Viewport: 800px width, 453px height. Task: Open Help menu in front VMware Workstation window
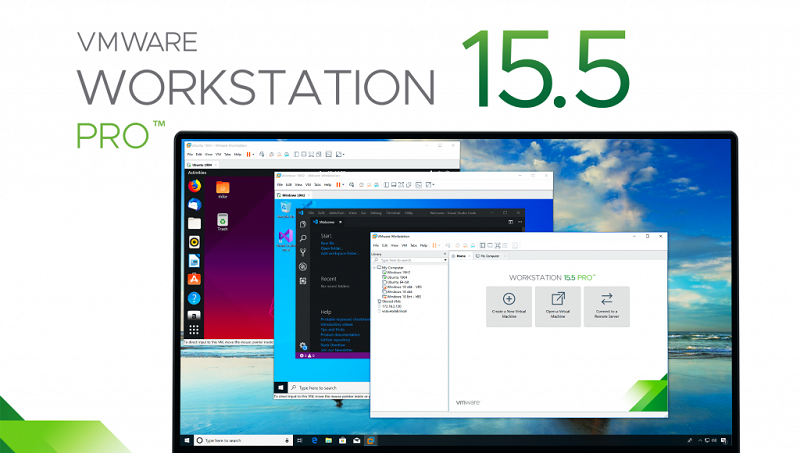[x=423, y=245]
